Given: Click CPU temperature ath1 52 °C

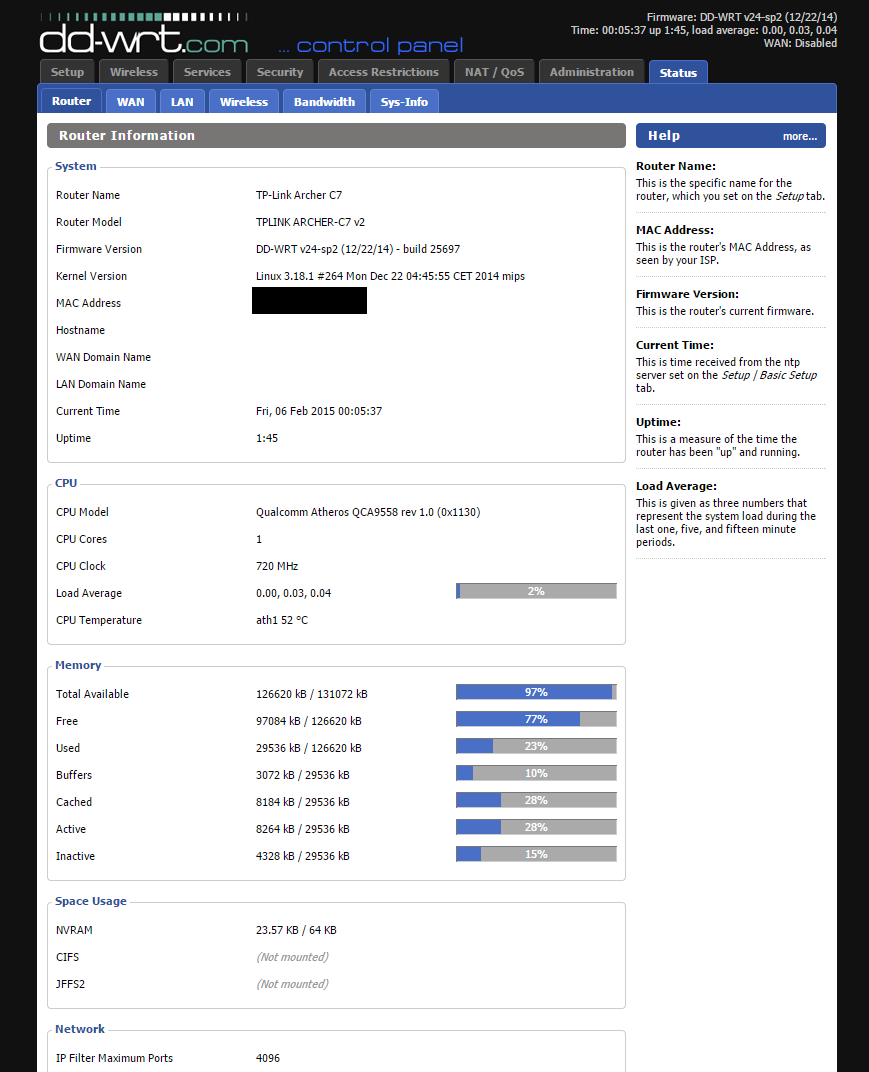Looking at the screenshot, I should tap(282, 620).
